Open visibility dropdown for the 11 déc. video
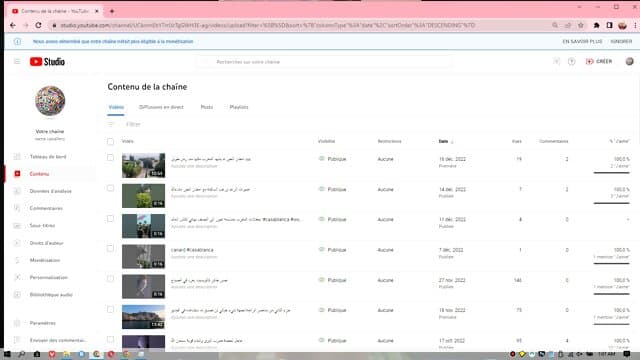 332,220
